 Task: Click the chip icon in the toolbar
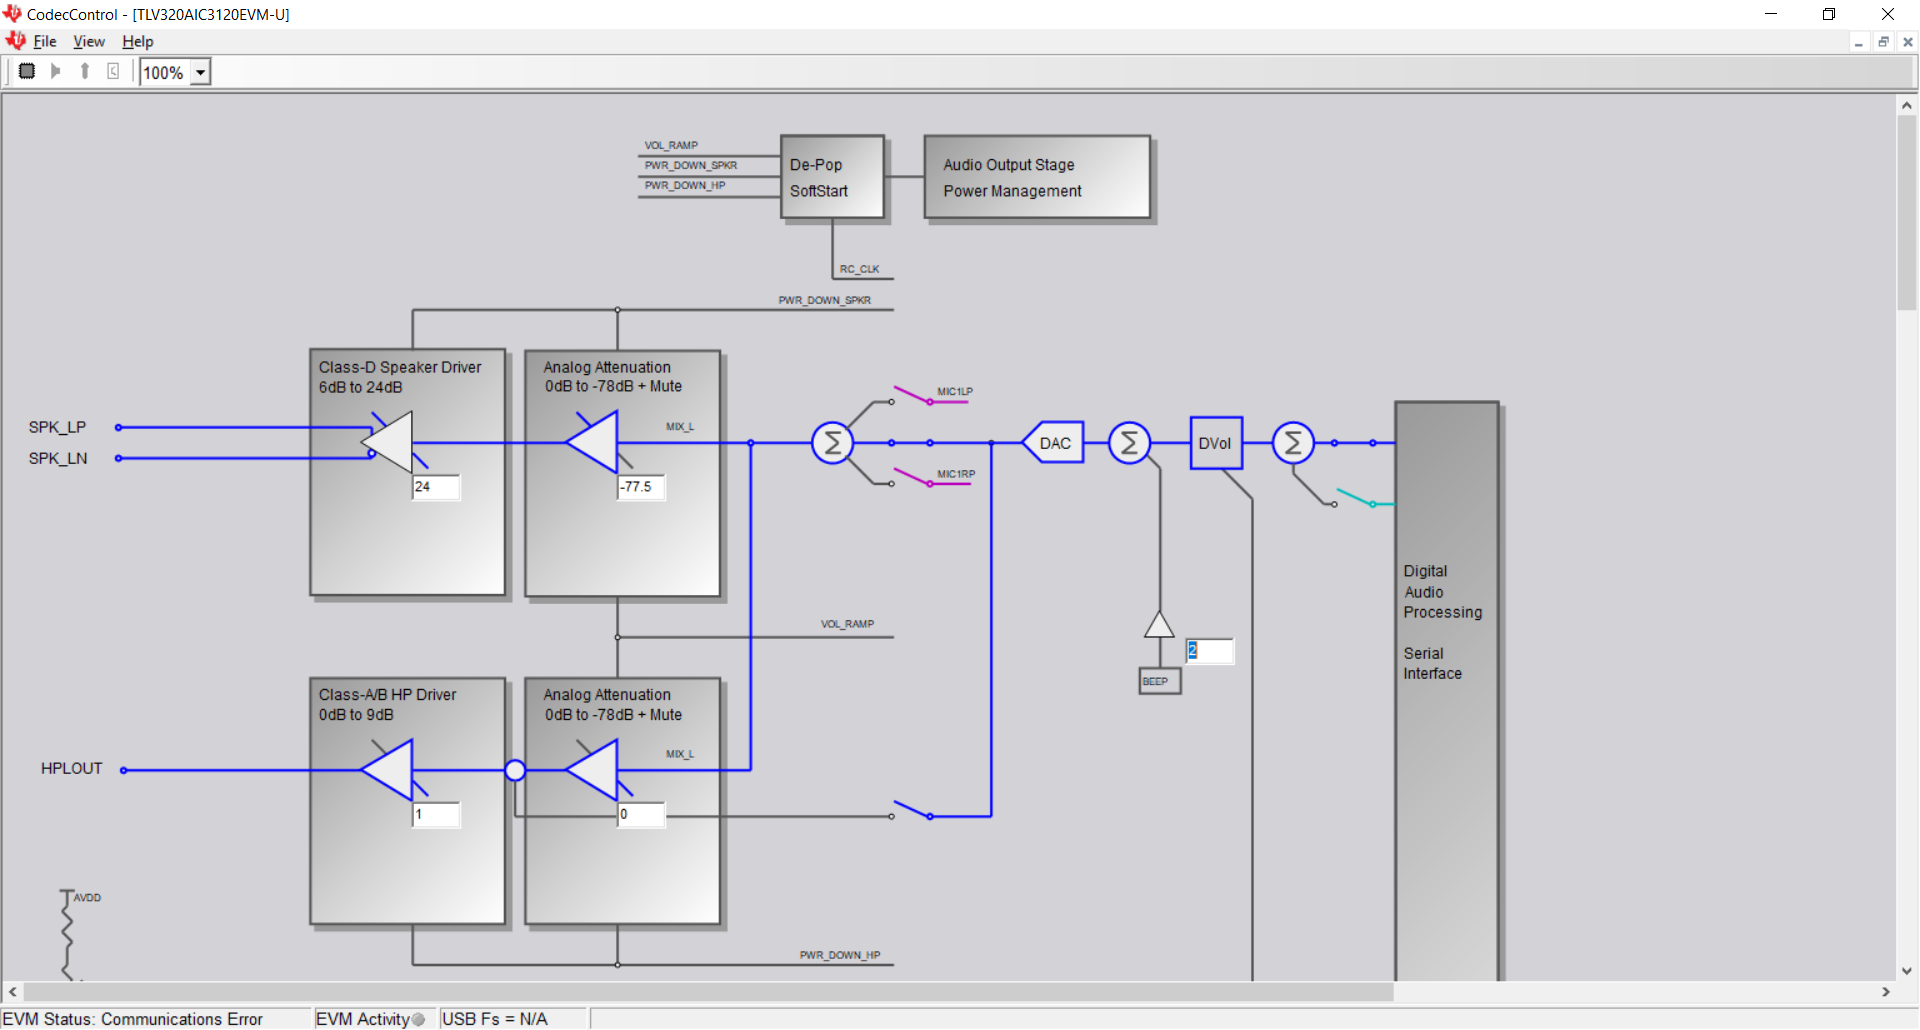[x=27, y=71]
